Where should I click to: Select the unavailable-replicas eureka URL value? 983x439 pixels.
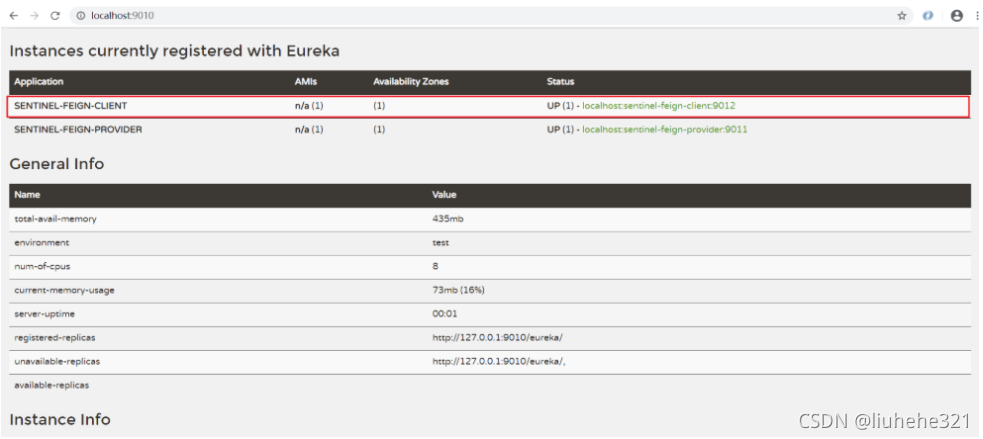click(x=499, y=362)
